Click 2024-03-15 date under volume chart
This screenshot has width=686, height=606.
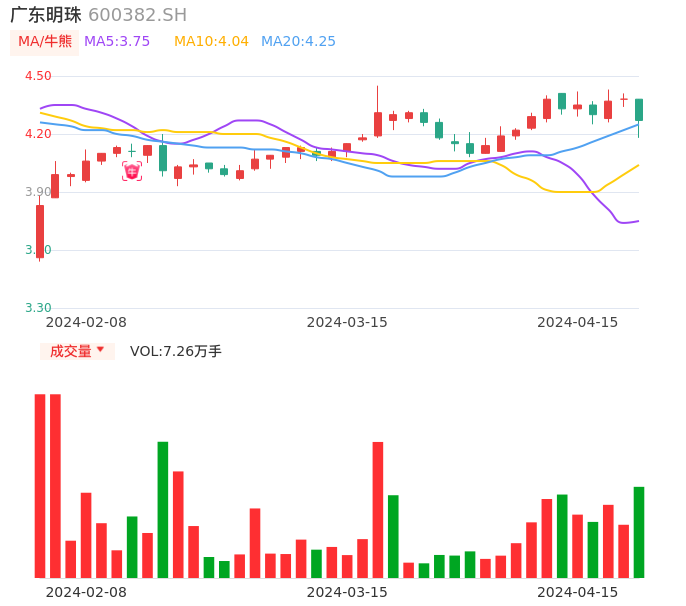[x=347, y=592]
